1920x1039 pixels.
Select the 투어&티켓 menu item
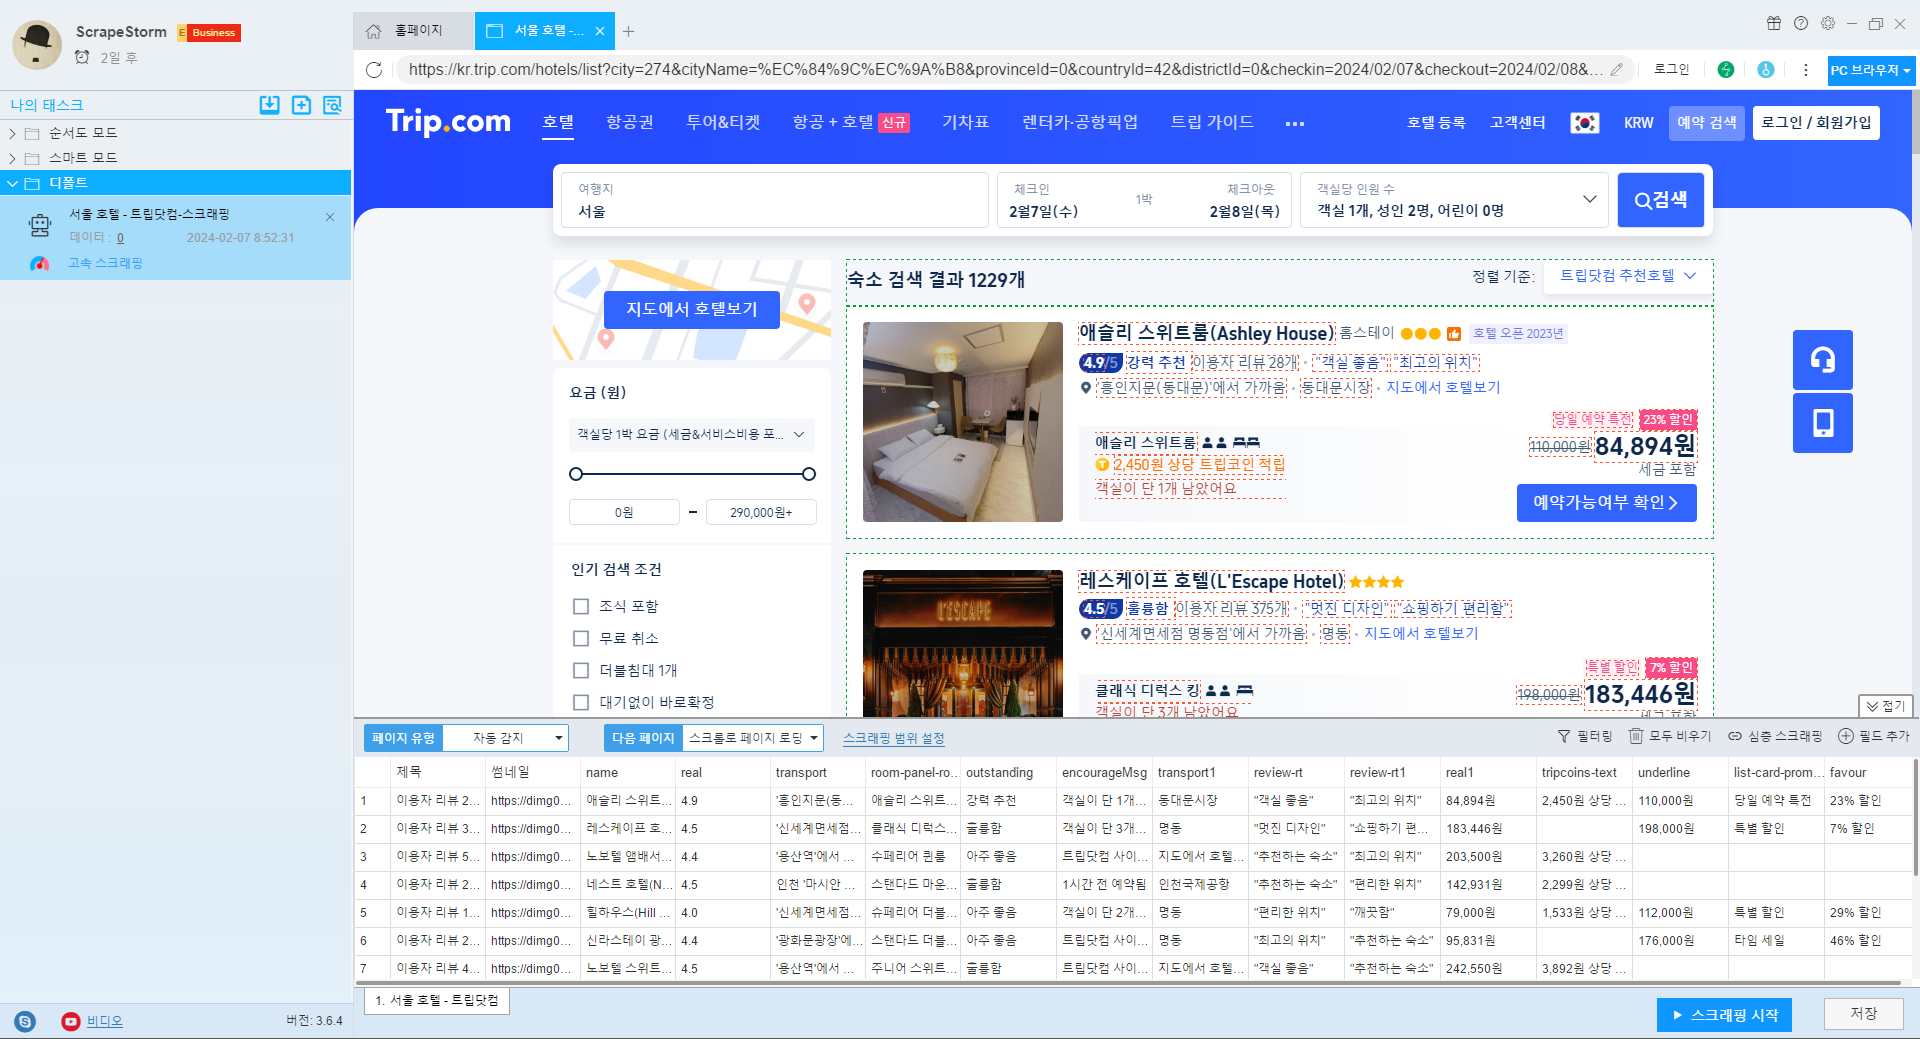(723, 122)
